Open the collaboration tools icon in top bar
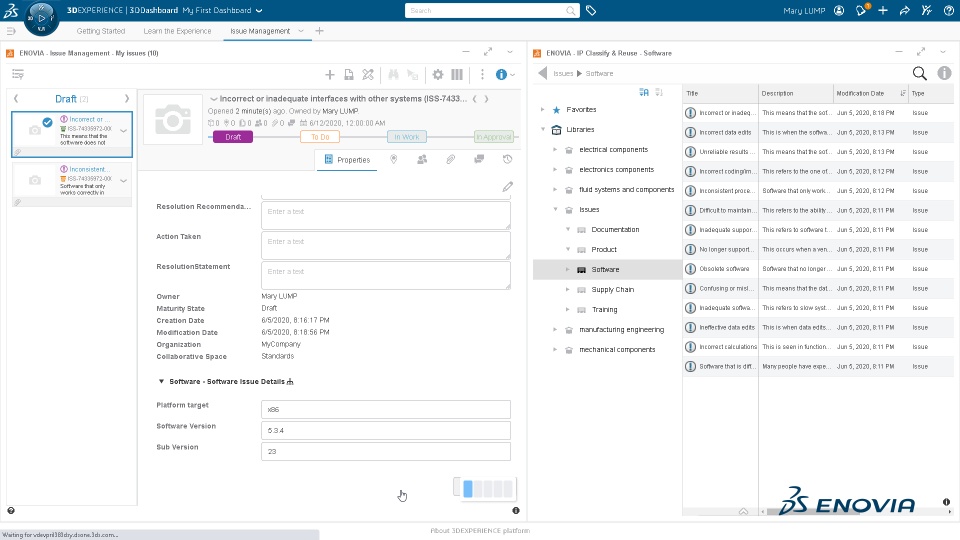 pos(926,10)
